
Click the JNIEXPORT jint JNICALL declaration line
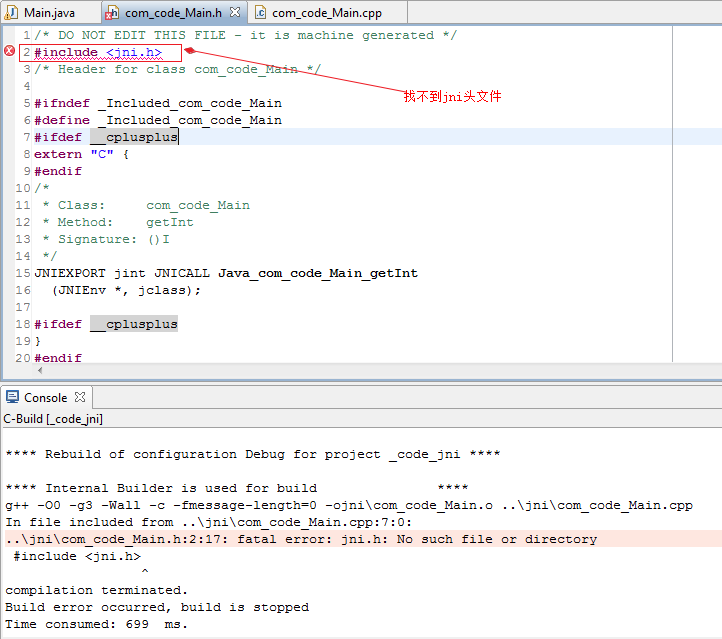[x=226, y=273]
